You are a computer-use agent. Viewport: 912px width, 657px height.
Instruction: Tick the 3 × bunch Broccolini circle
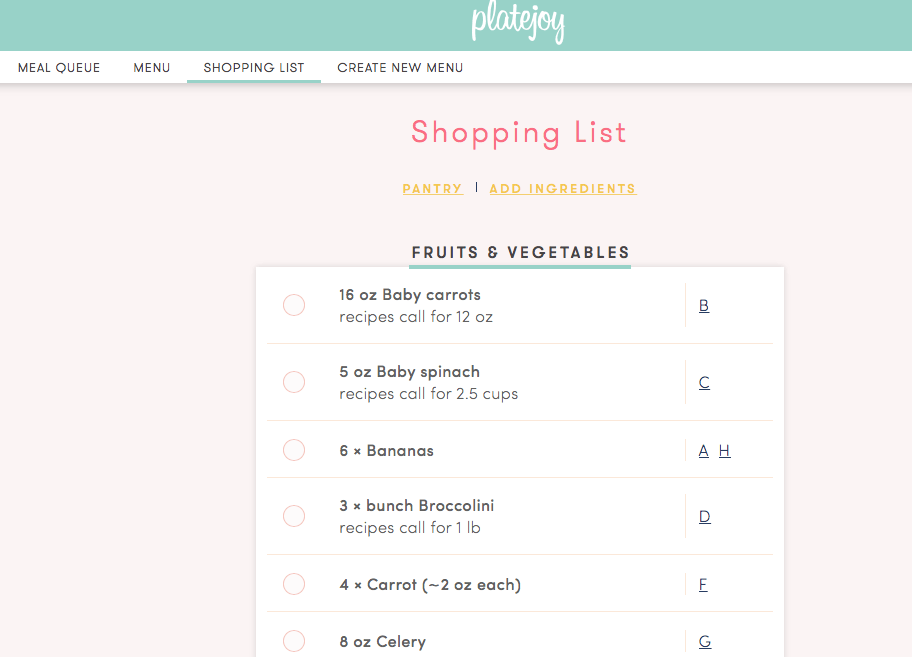click(294, 516)
